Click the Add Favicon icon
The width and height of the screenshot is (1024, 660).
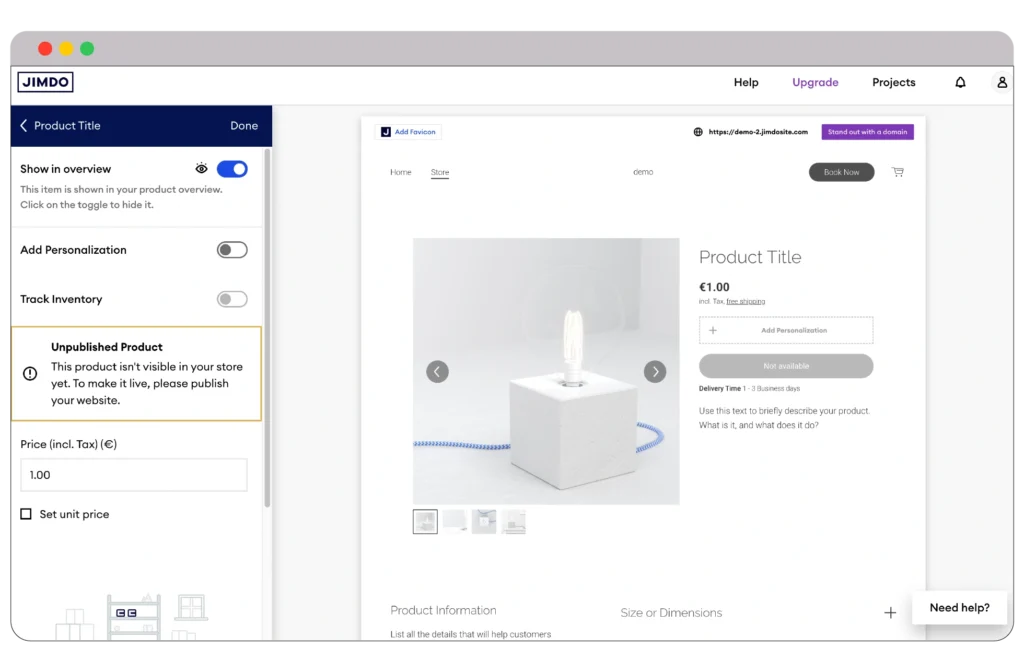(386, 132)
